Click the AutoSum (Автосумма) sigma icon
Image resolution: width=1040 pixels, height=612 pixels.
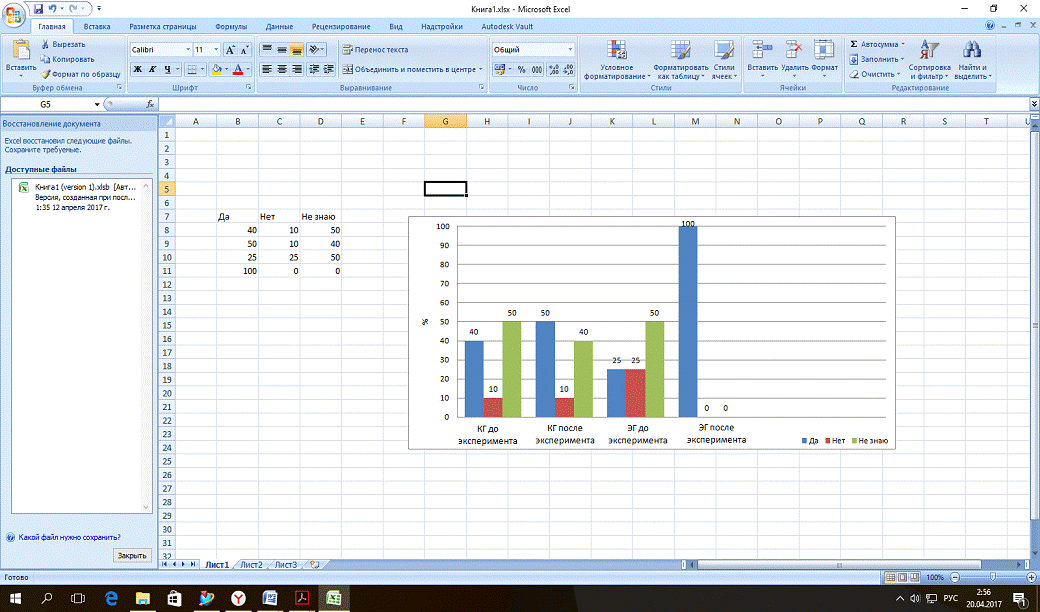[853, 45]
